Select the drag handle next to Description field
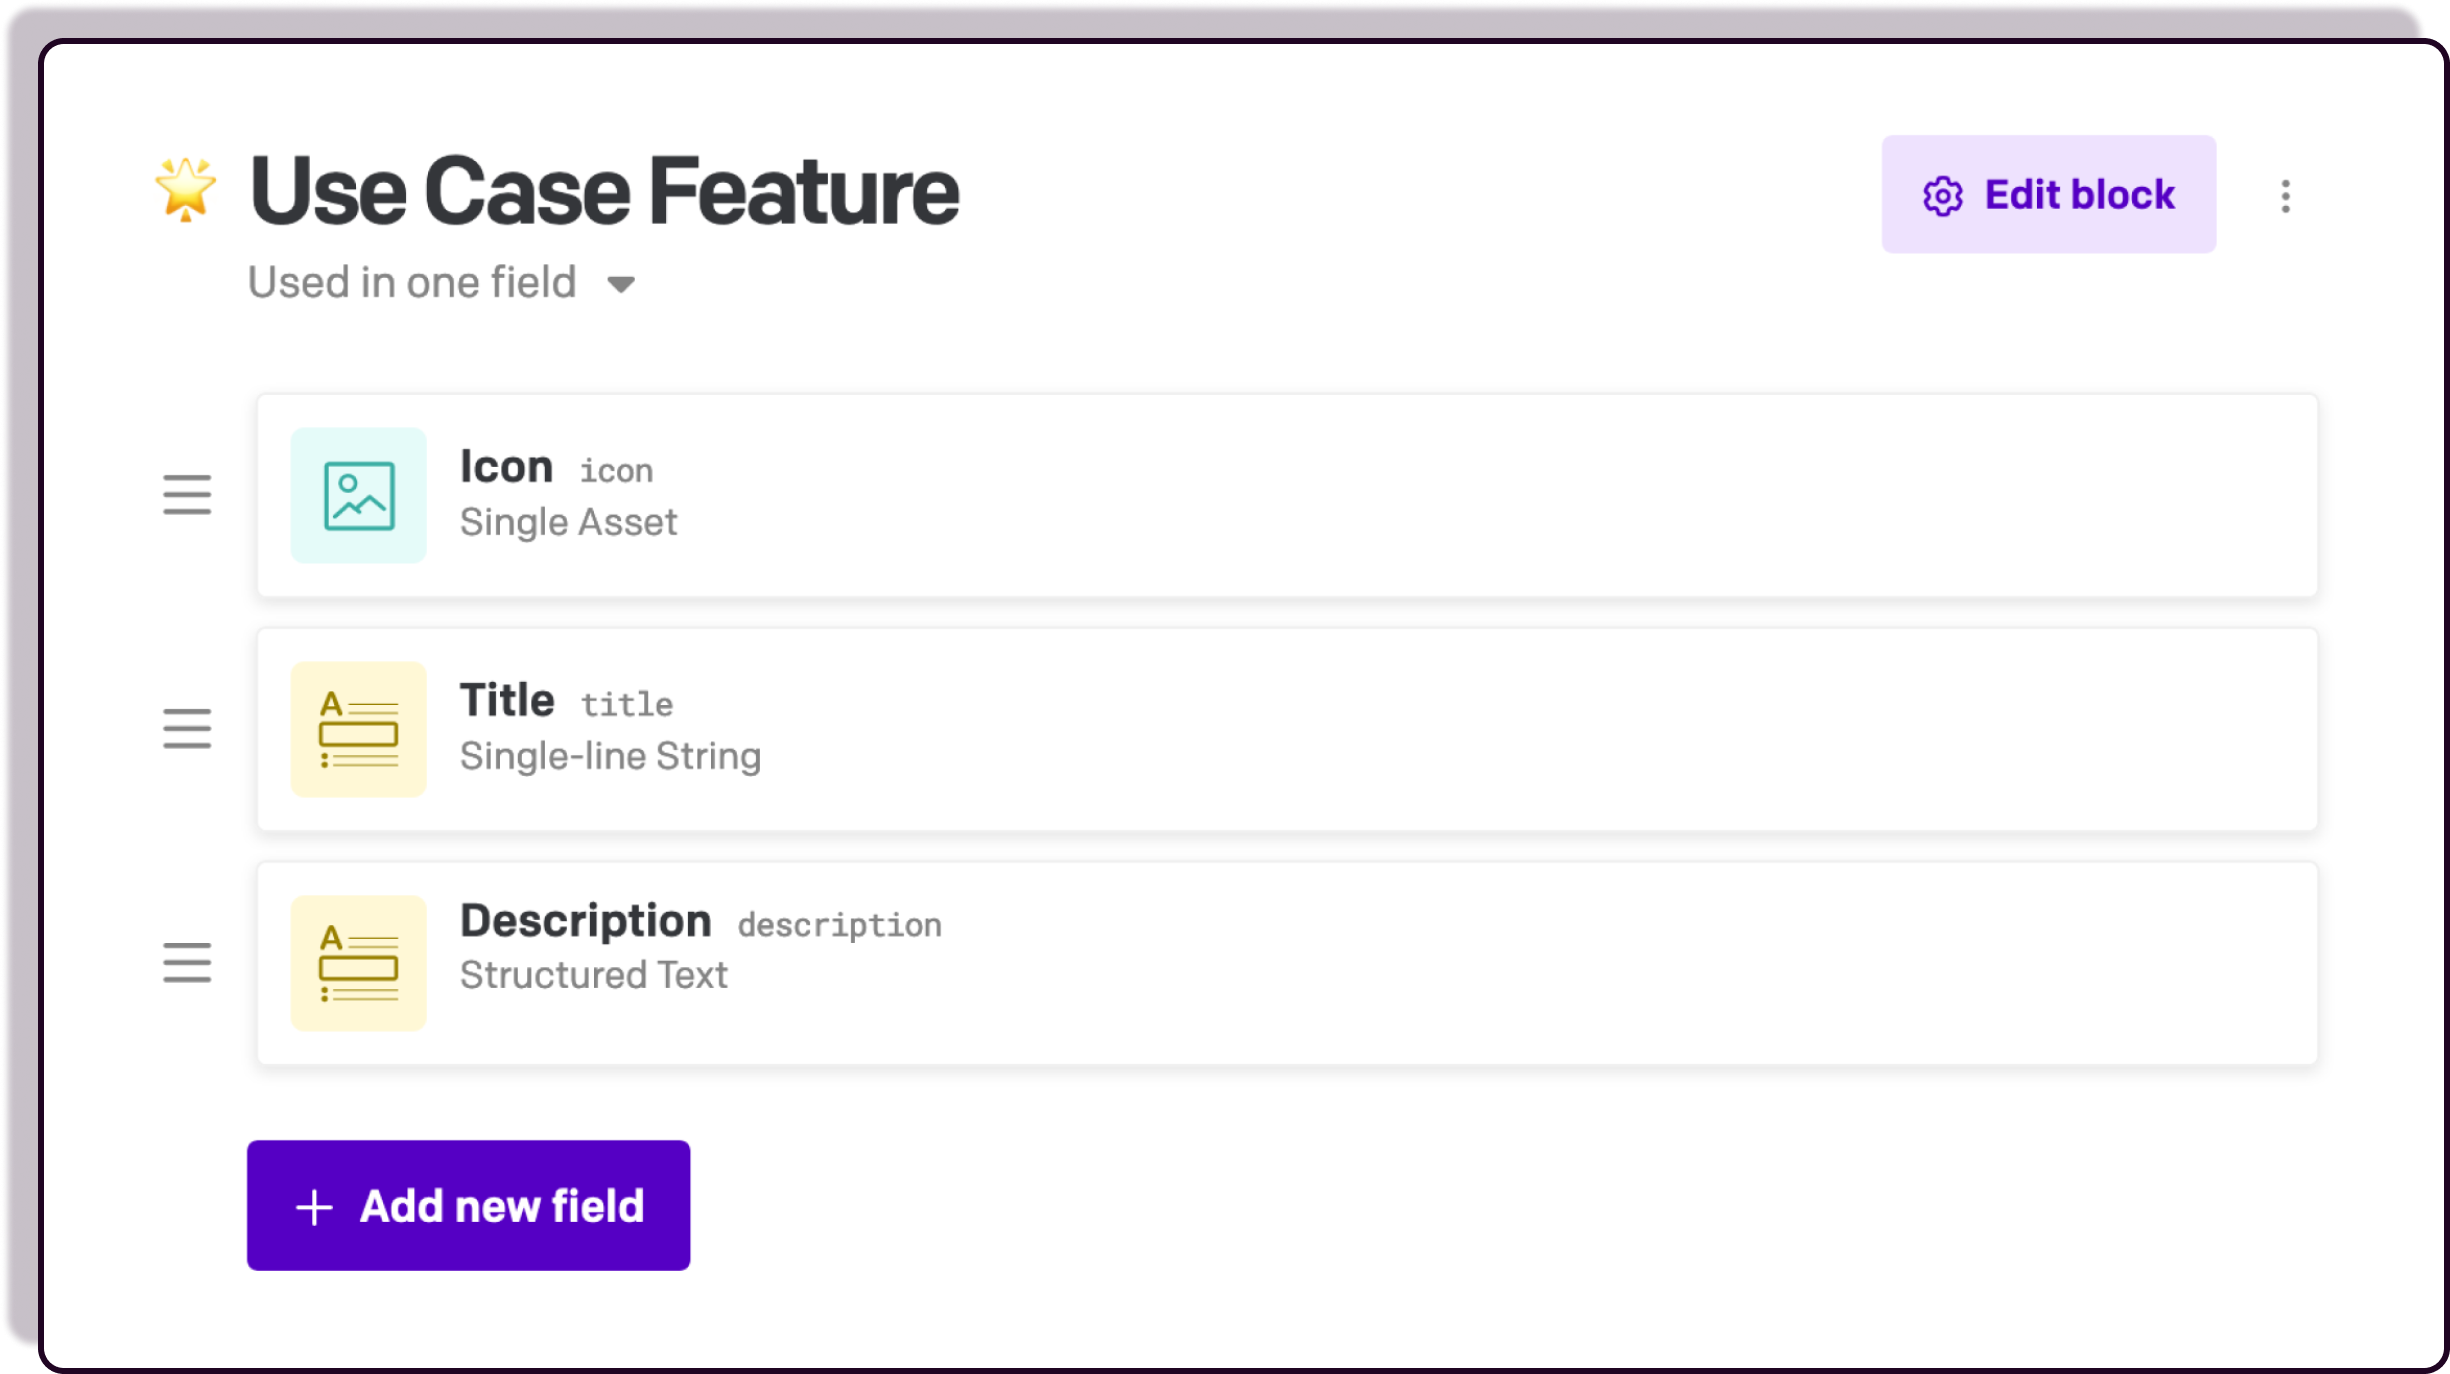Viewport: 2450px width, 1374px height. tap(187, 963)
